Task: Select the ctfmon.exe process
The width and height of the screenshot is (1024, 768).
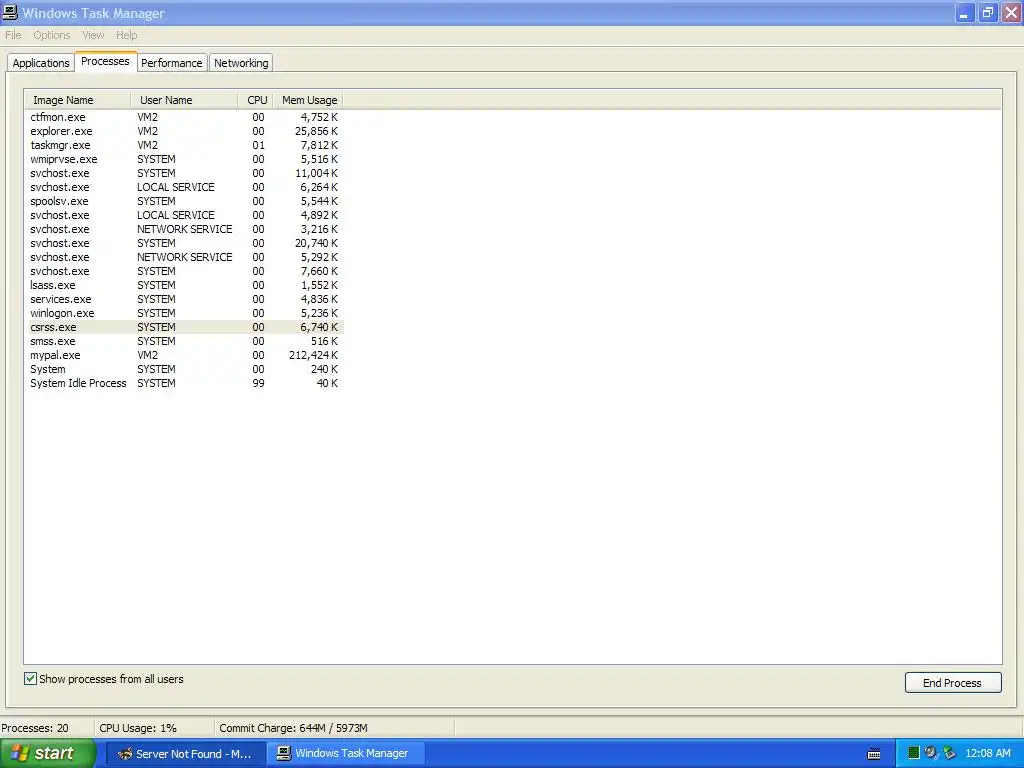Action: [x=184, y=117]
